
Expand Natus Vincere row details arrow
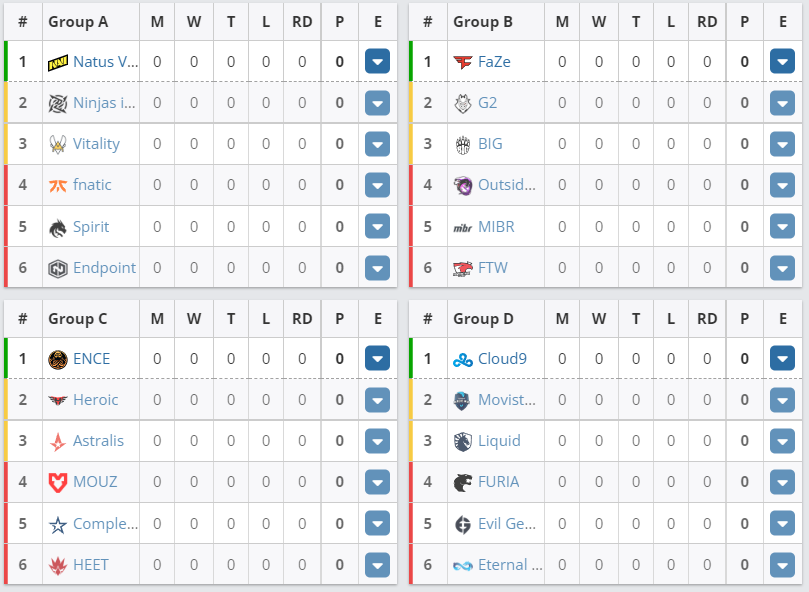point(377,61)
